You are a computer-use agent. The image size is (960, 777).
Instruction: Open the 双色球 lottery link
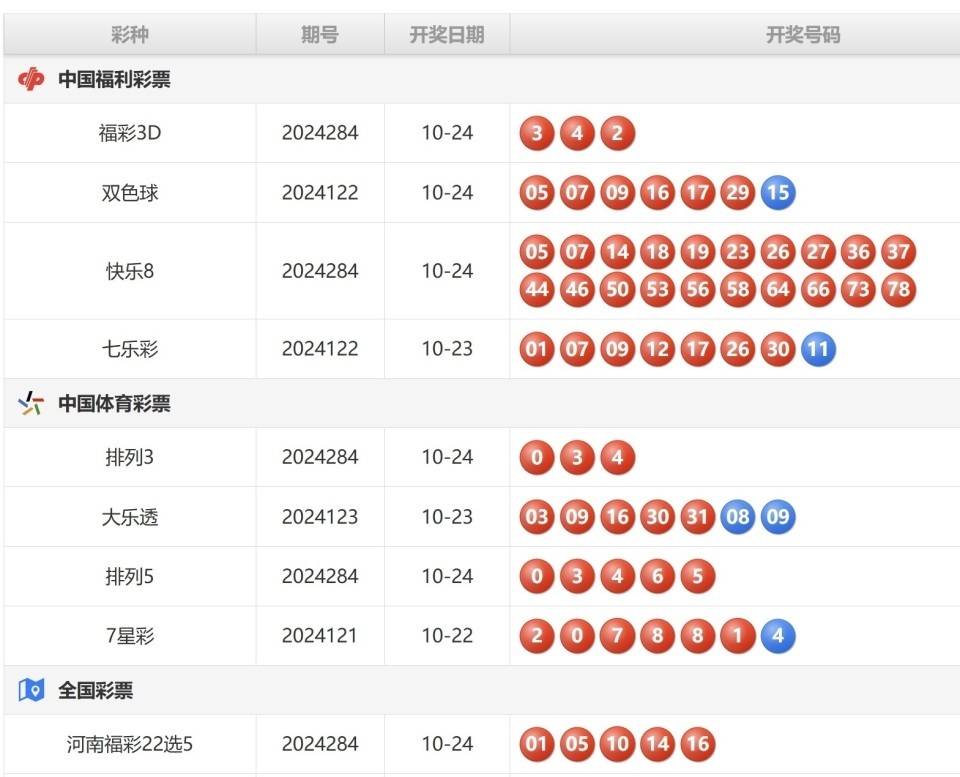tap(130, 193)
